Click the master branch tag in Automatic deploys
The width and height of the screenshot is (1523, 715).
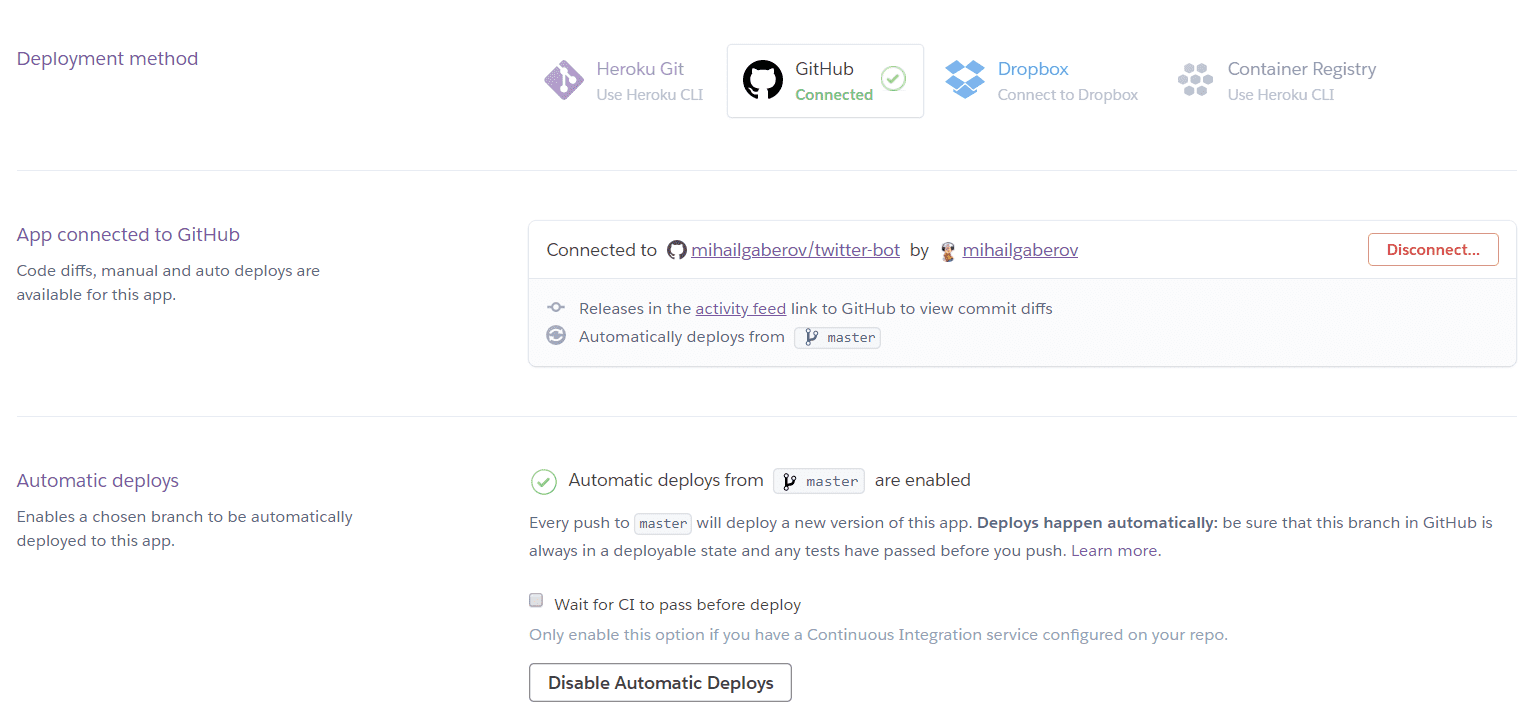(819, 481)
